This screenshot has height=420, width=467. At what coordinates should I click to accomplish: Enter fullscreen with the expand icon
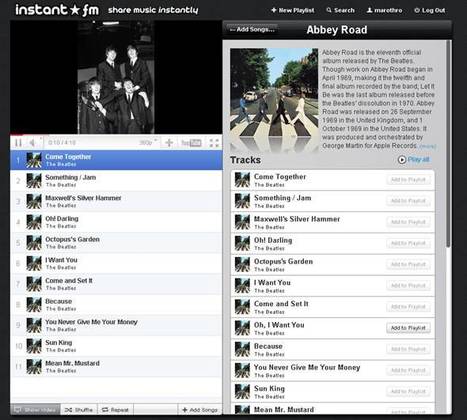214,143
